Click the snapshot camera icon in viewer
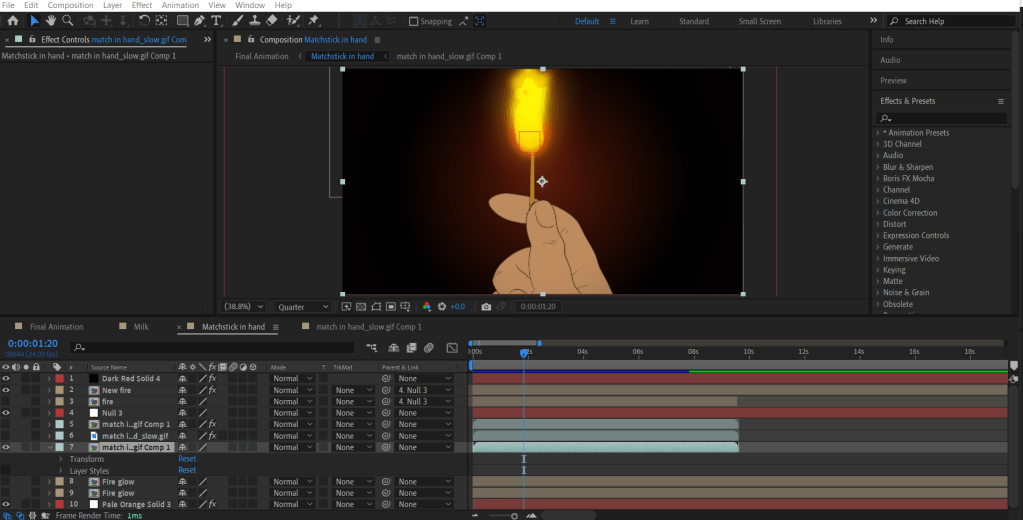Image resolution: width=1023 pixels, height=520 pixels. coord(486,307)
